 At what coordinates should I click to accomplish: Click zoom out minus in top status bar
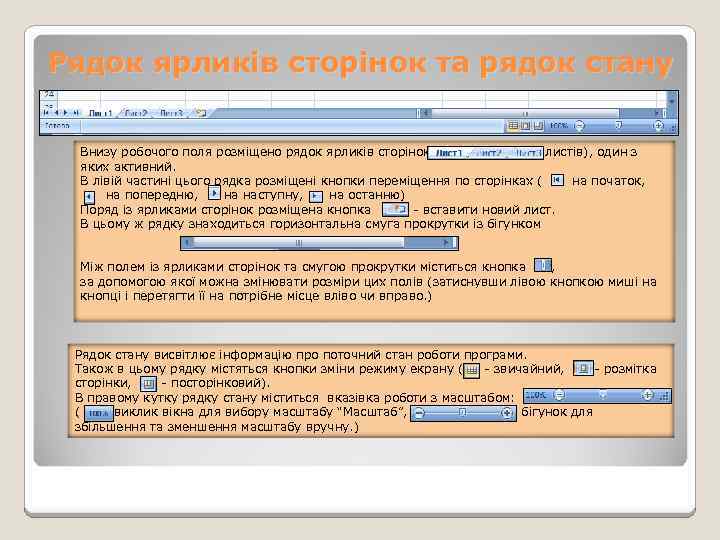[580, 125]
